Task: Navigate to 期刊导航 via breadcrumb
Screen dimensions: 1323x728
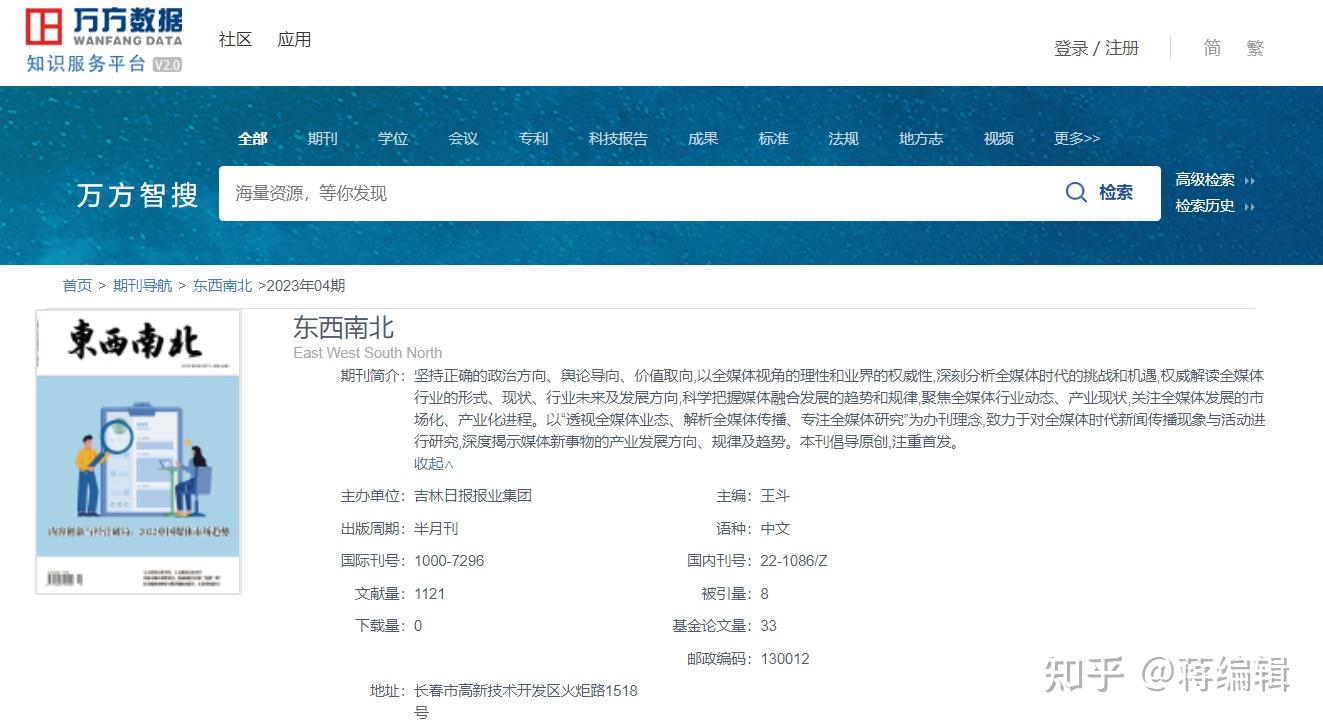Action: (x=144, y=285)
